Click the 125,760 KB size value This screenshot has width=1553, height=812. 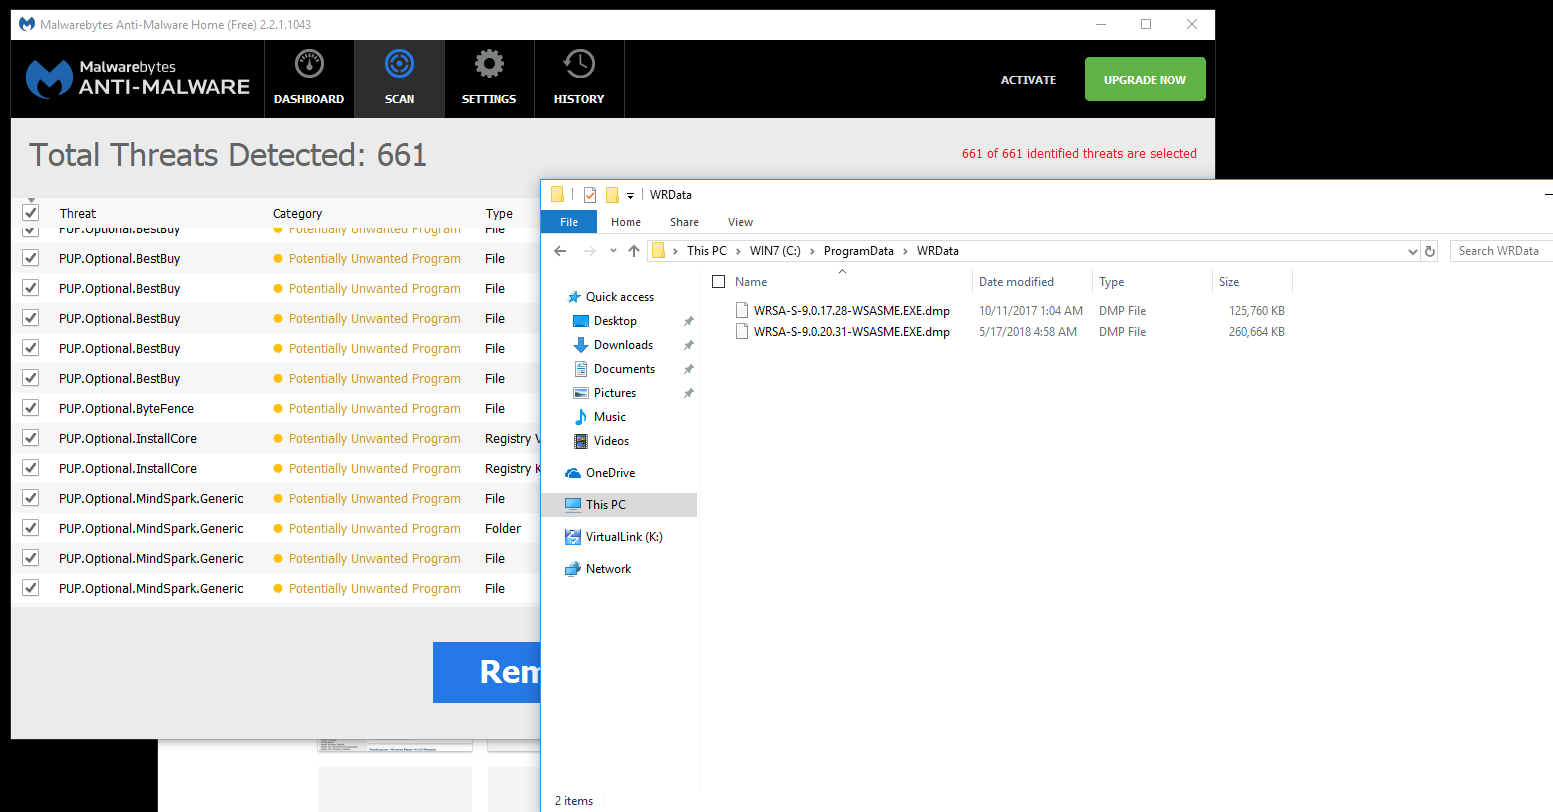(1256, 311)
